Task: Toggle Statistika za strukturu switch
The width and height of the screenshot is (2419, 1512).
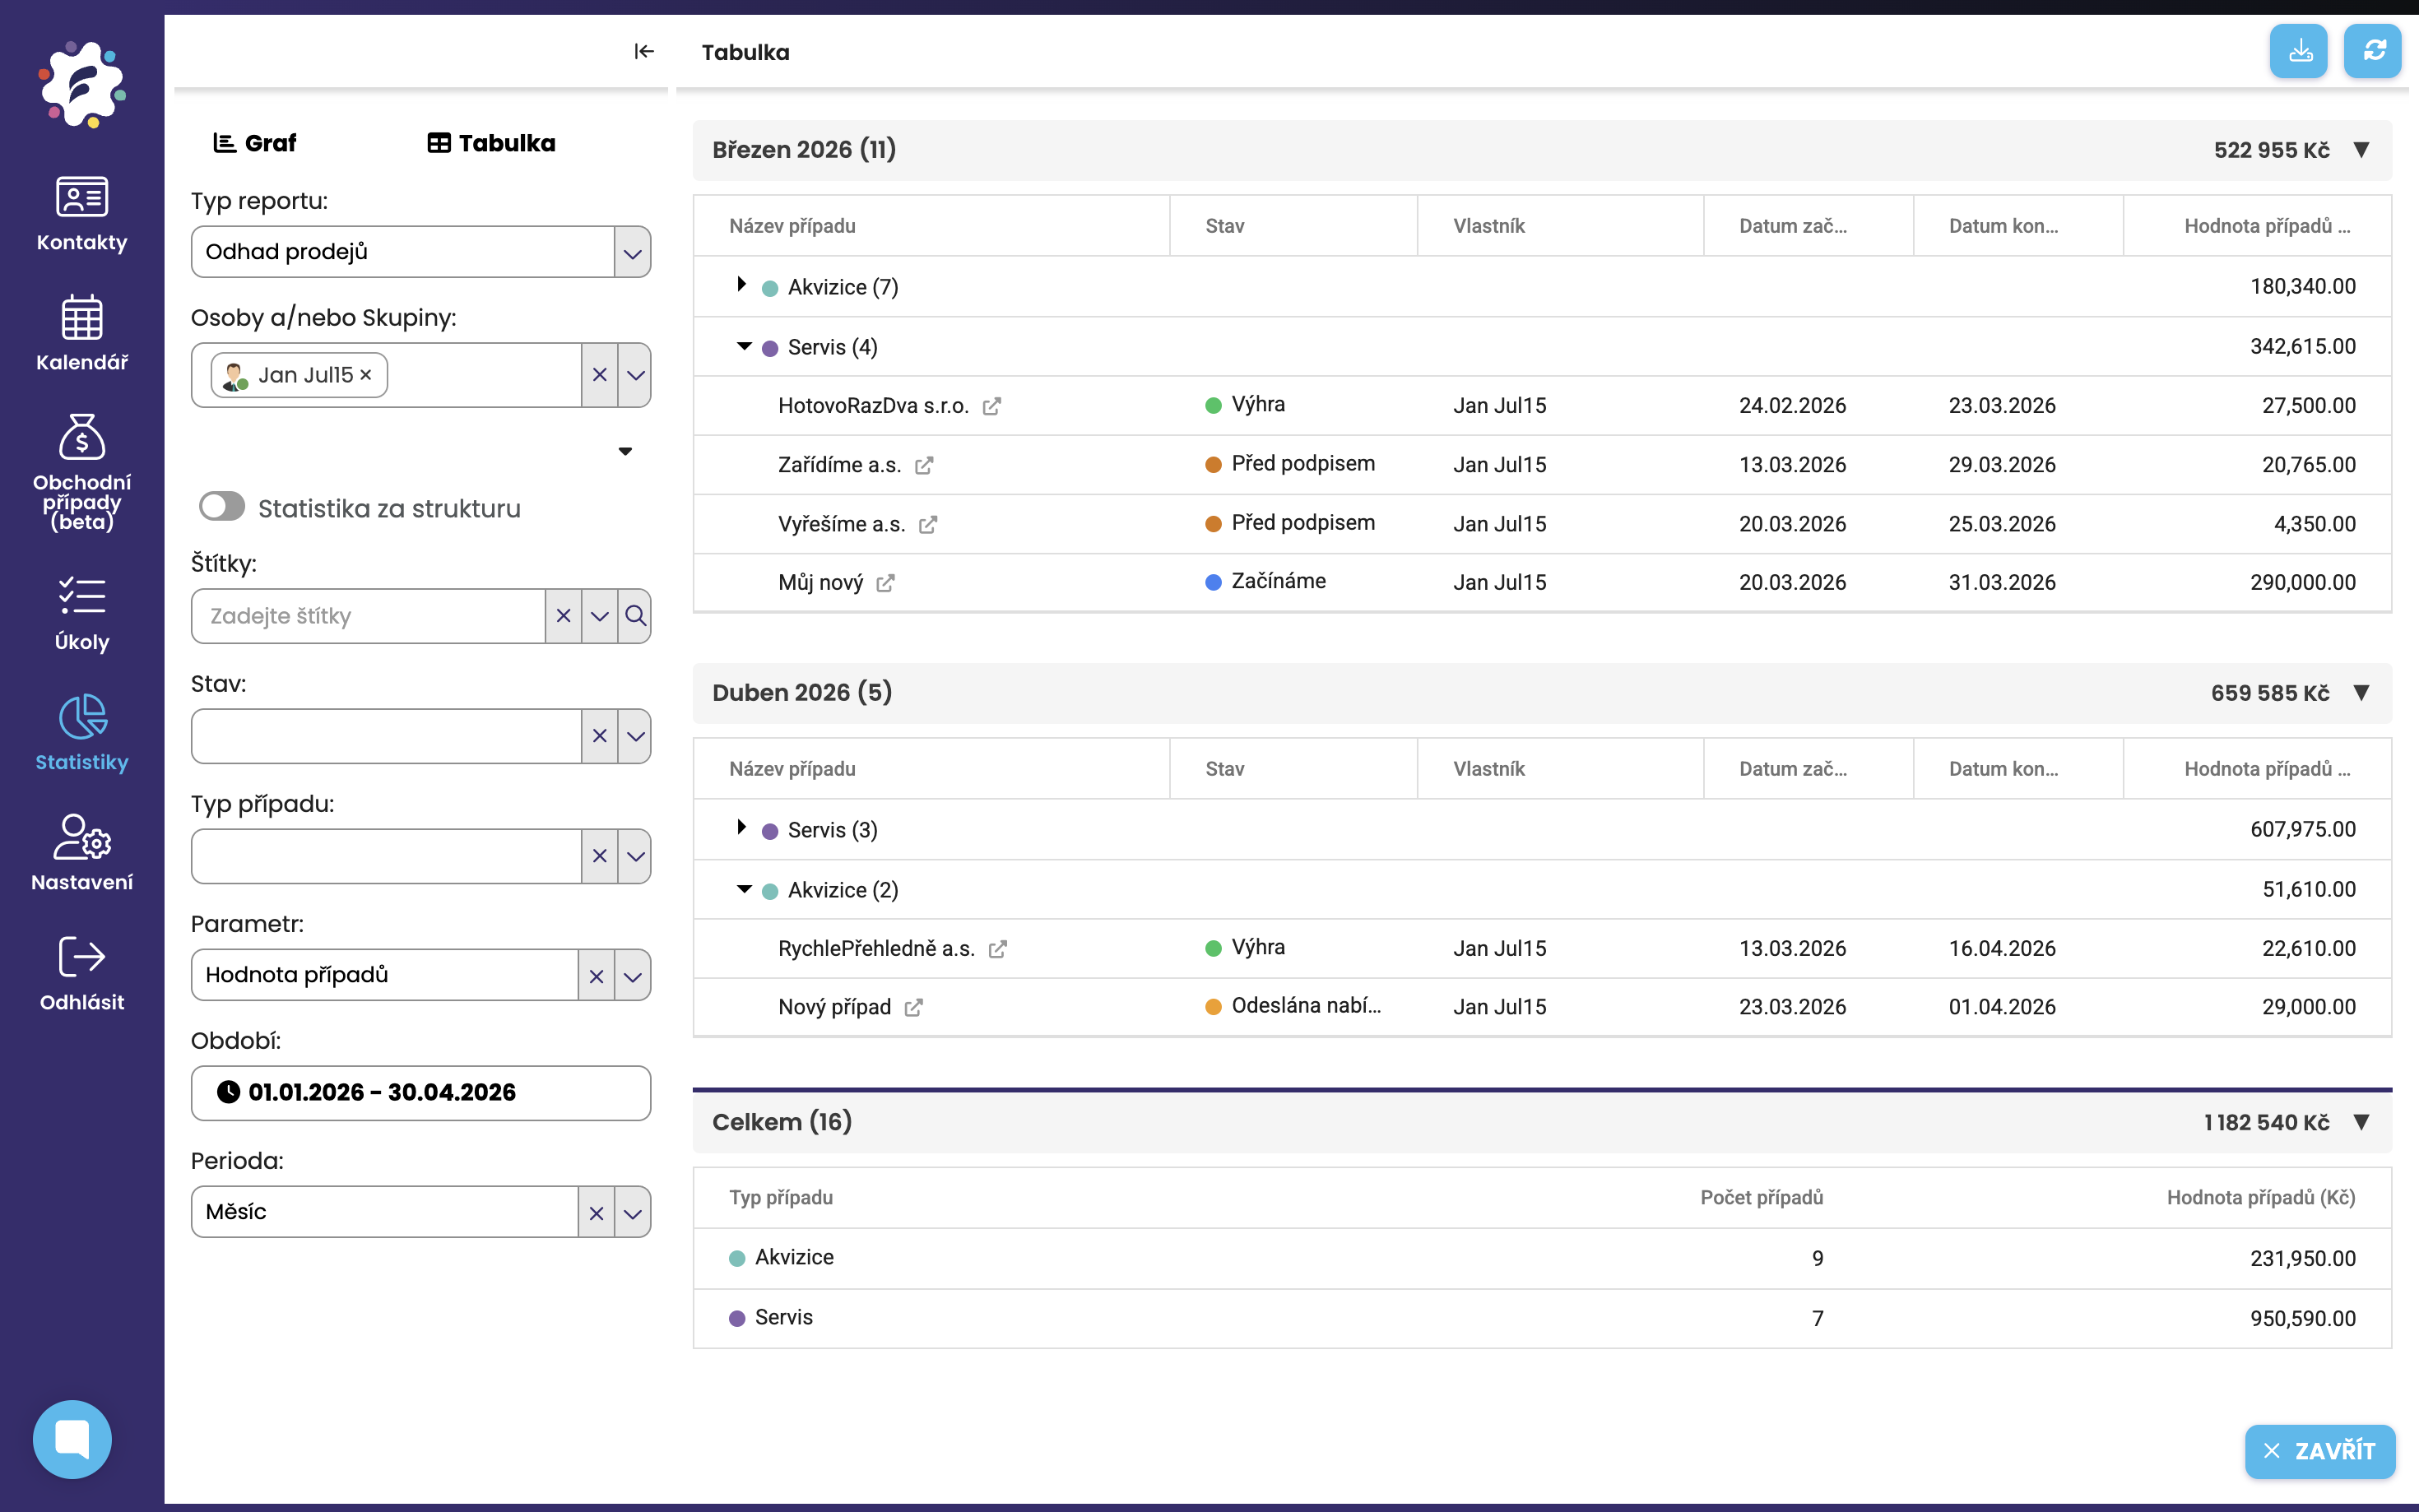Action: 222,507
